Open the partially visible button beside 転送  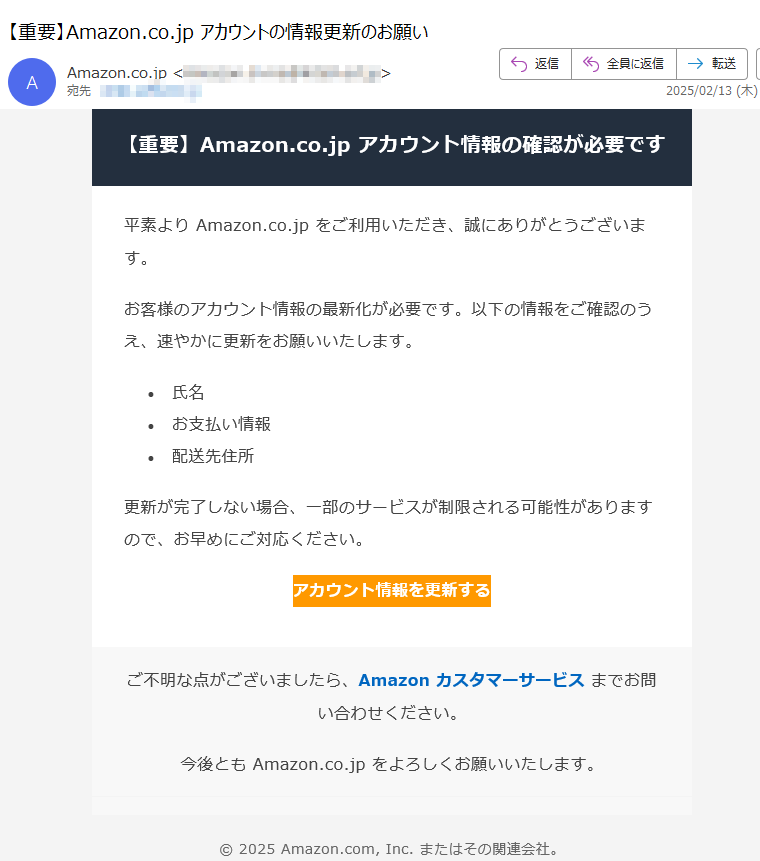click(x=758, y=64)
